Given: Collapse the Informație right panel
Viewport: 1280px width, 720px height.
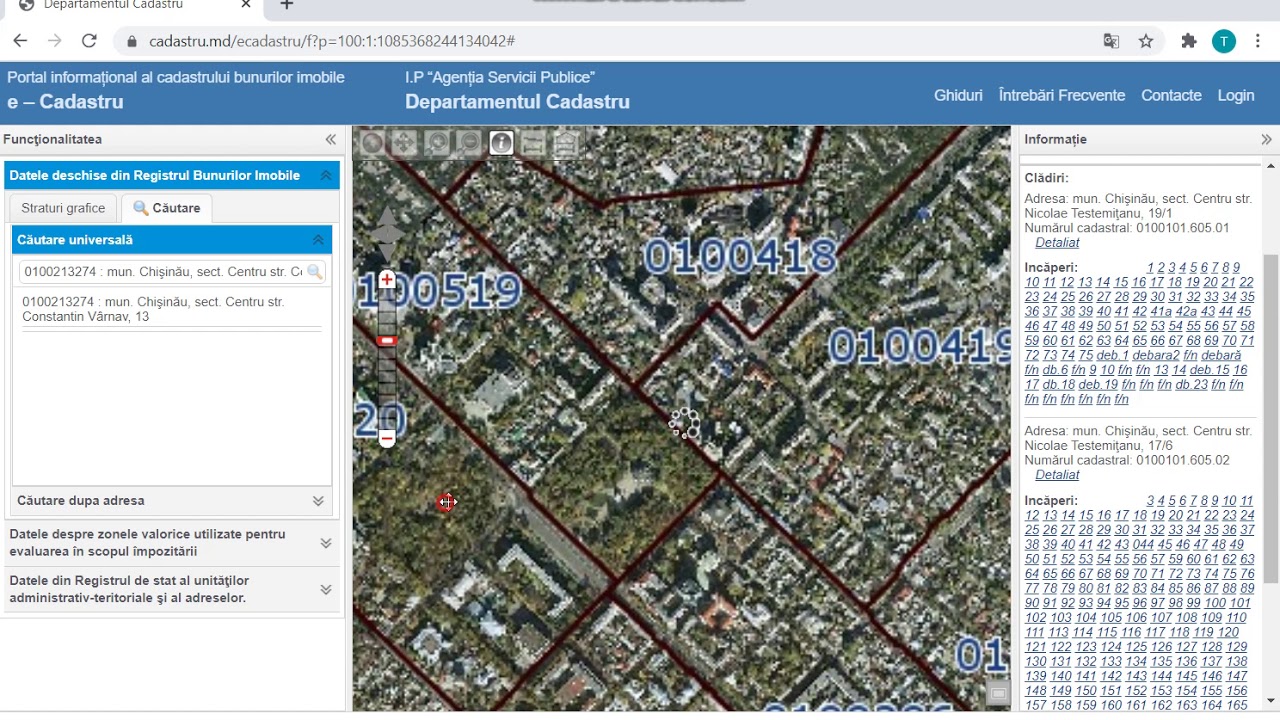Looking at the screenshot, I should pos(1266,140).
